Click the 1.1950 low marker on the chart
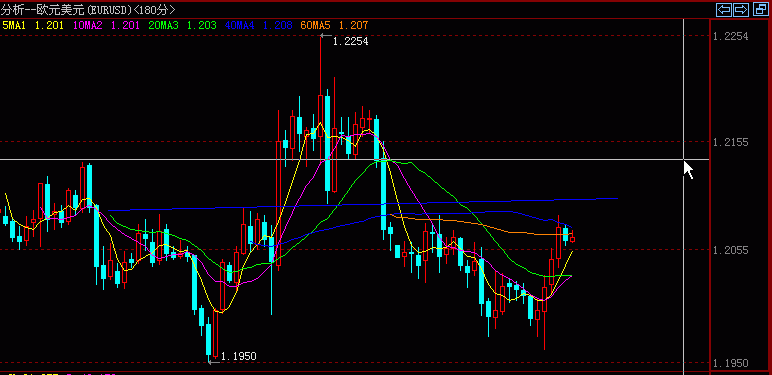 pyautogui.click(x=239, y=356)
